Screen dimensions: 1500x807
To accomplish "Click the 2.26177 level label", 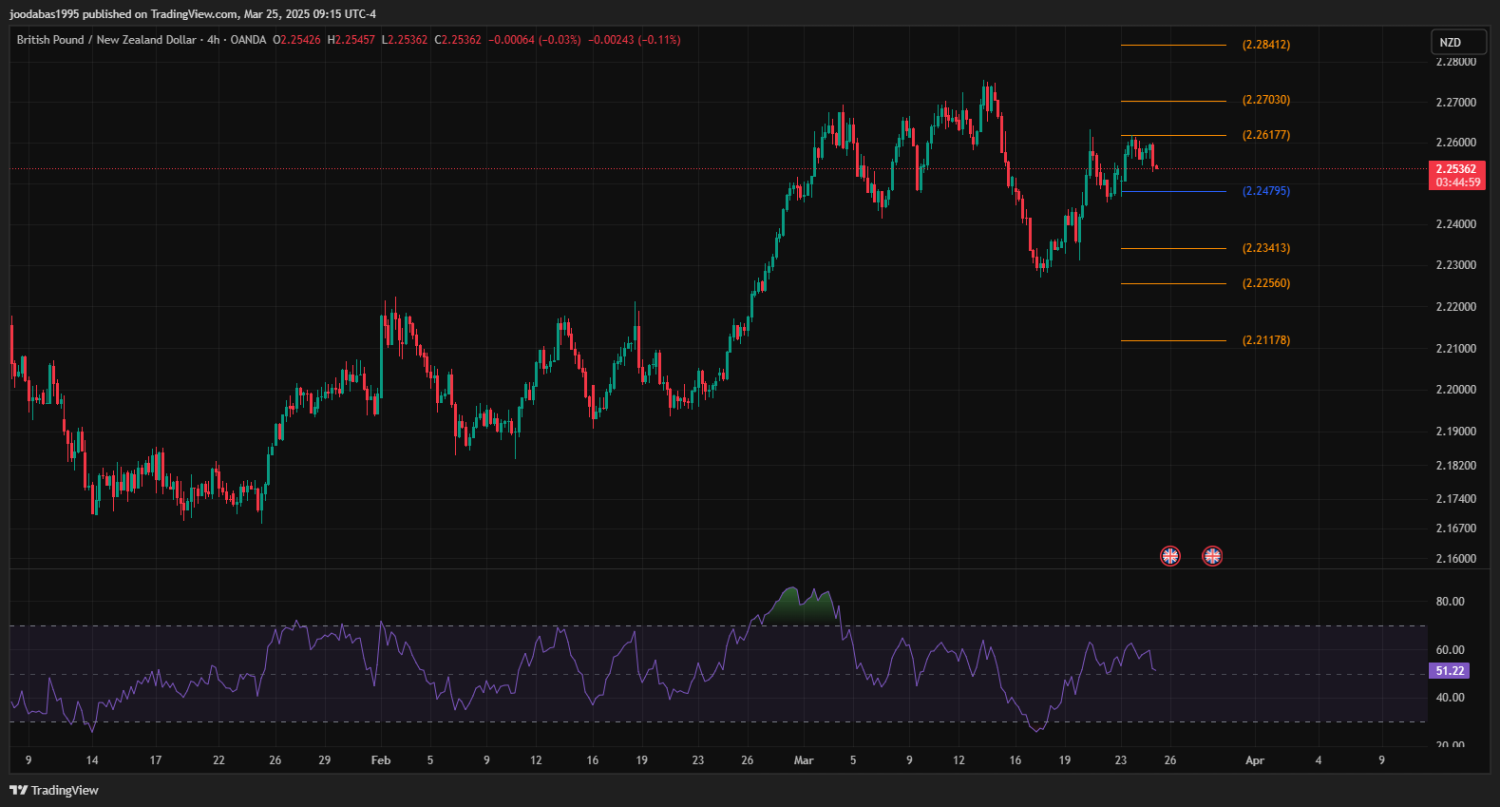I will click(1266, 135).
